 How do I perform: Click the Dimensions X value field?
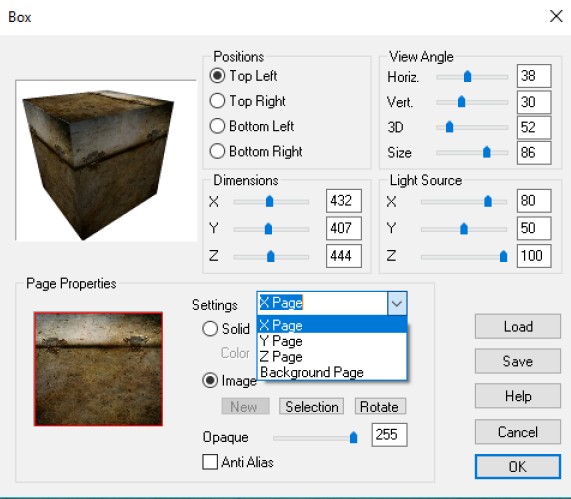point(344,201)
